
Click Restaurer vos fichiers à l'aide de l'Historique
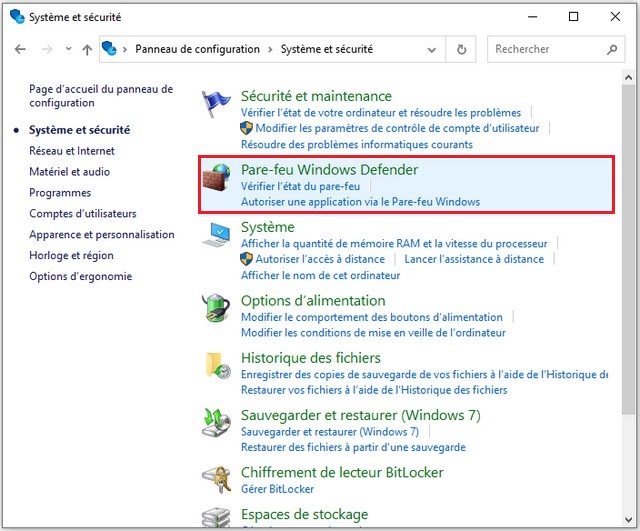[x=374, y=390]
